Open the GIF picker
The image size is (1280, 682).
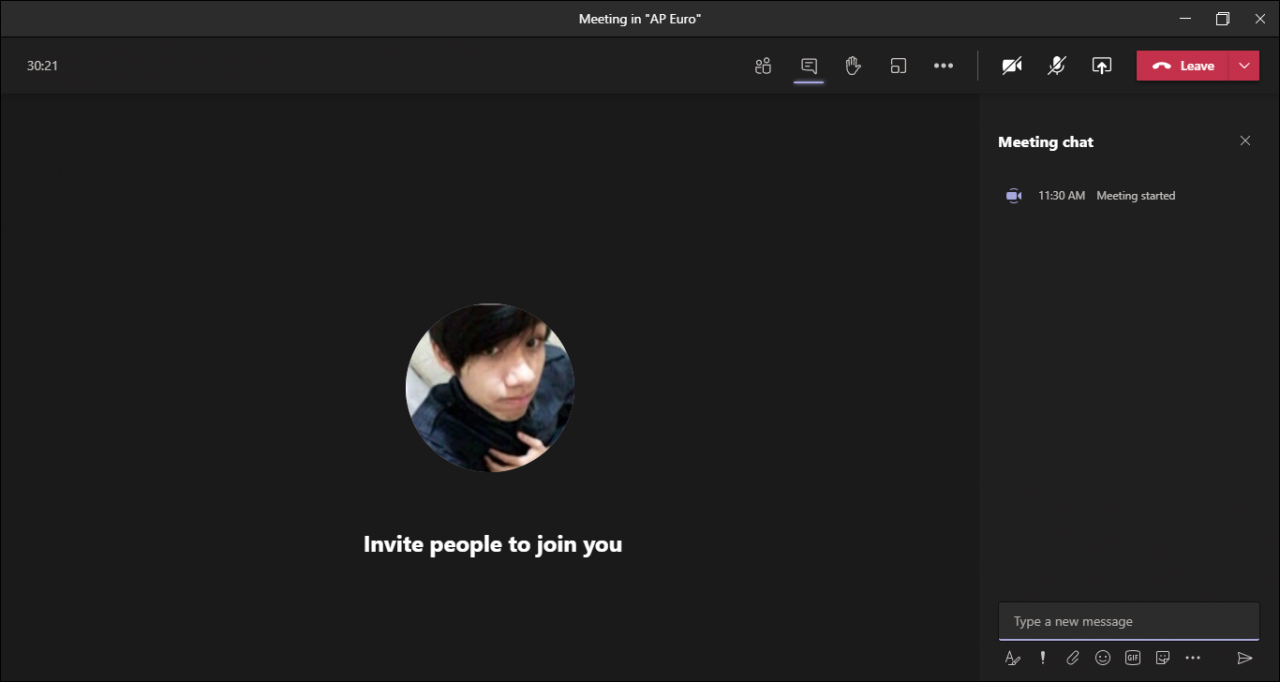point(1133,658)
